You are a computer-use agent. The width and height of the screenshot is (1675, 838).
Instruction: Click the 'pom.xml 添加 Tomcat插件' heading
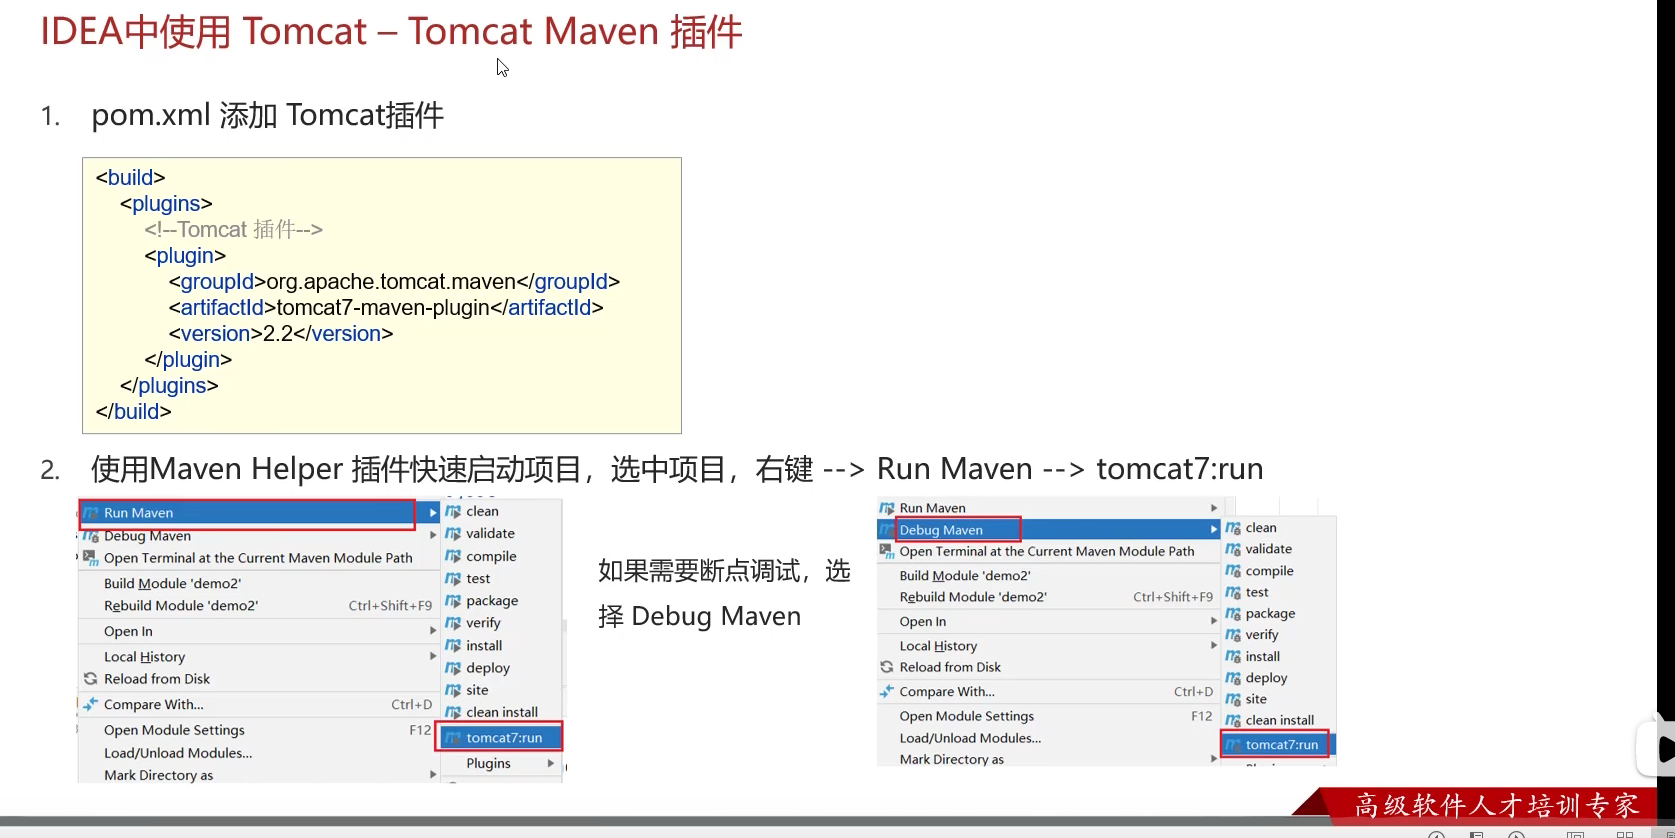pos(268,116)
